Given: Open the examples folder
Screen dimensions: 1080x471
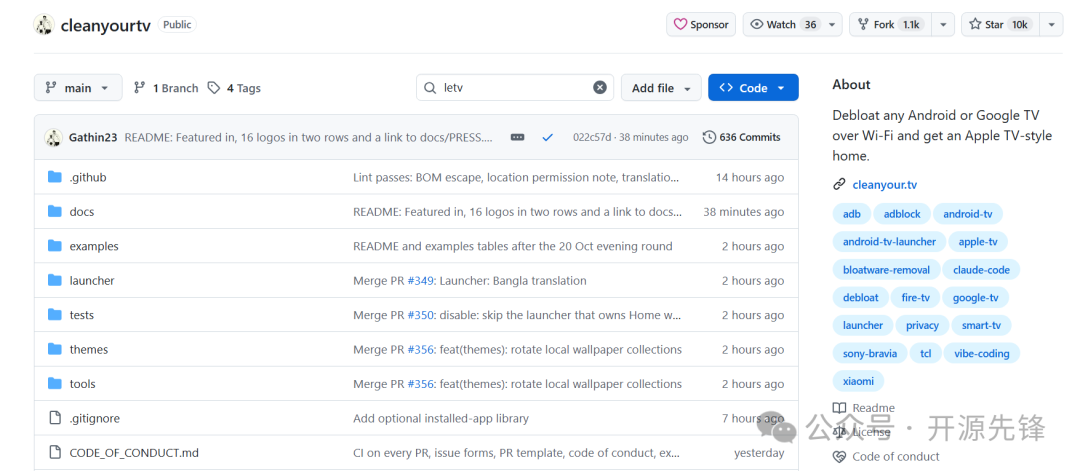Looking at the screenshot, I should 94,246.
